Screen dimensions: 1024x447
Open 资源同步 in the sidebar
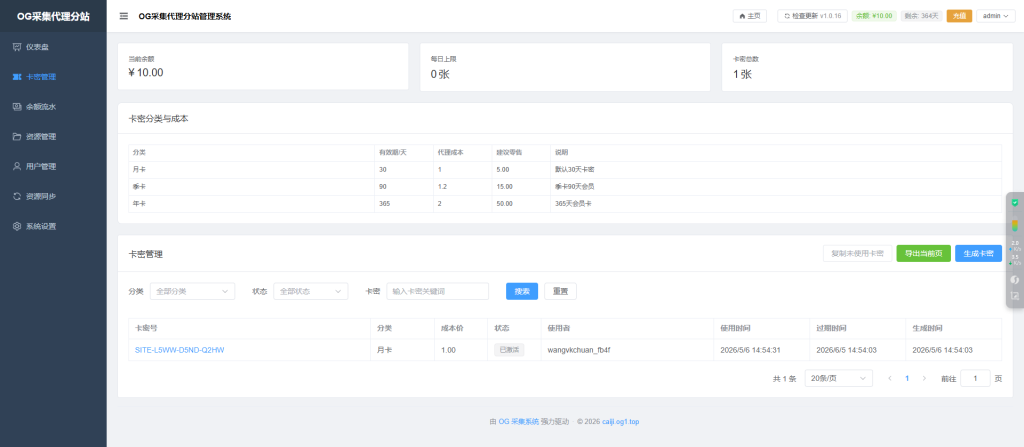(x=53, y=196)
